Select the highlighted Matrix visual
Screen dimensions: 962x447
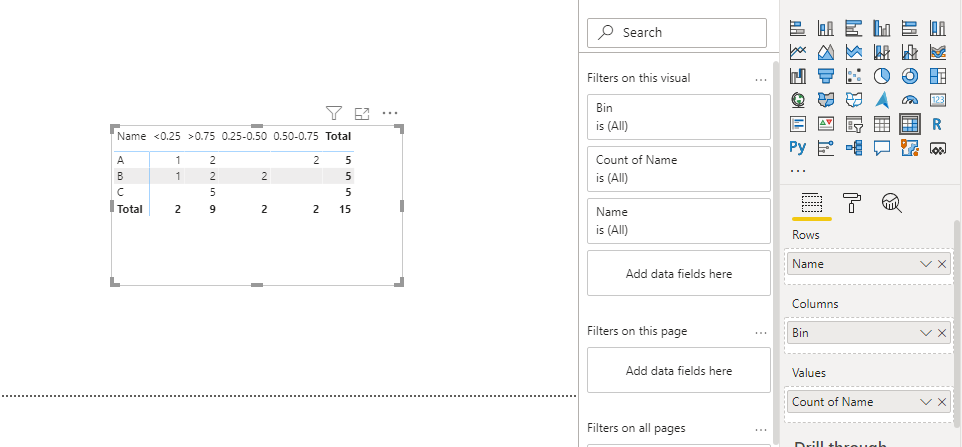coord(910,124)
